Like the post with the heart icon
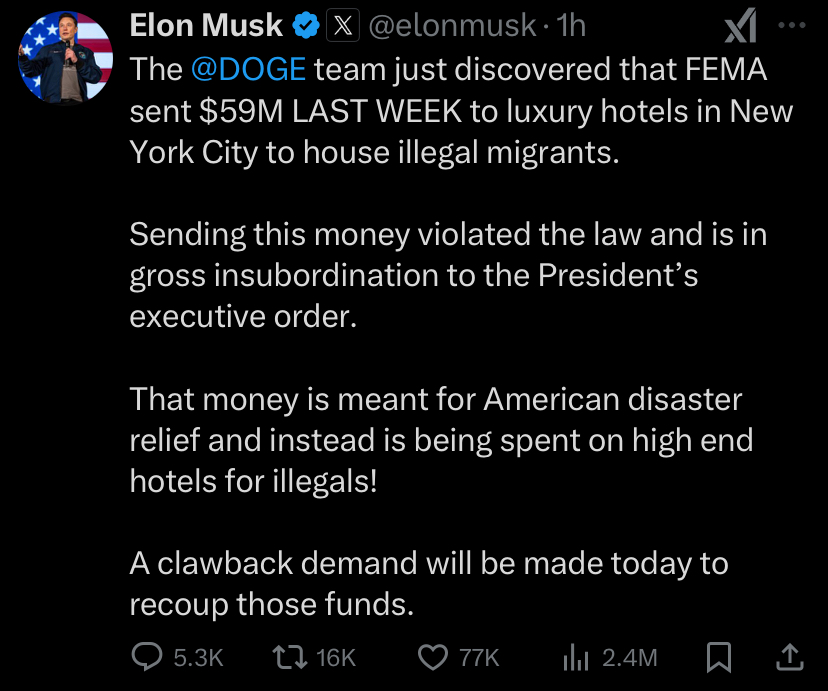828x691 pixels. pyautogui.click(x=433, y=658)
